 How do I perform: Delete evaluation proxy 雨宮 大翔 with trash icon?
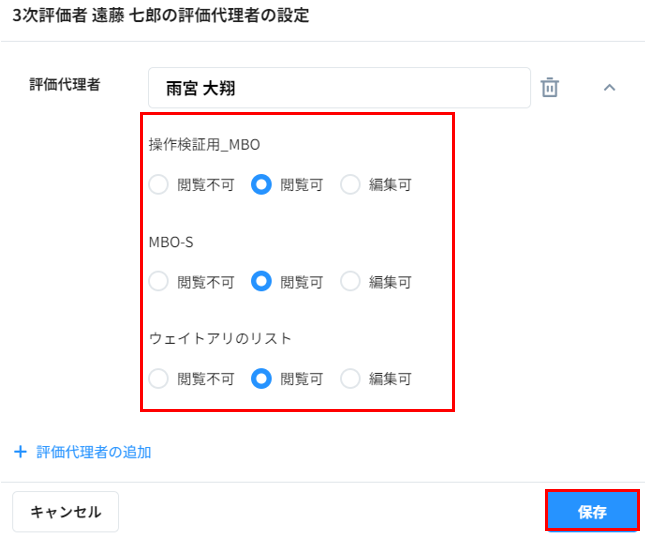click(x=549, y=88)
